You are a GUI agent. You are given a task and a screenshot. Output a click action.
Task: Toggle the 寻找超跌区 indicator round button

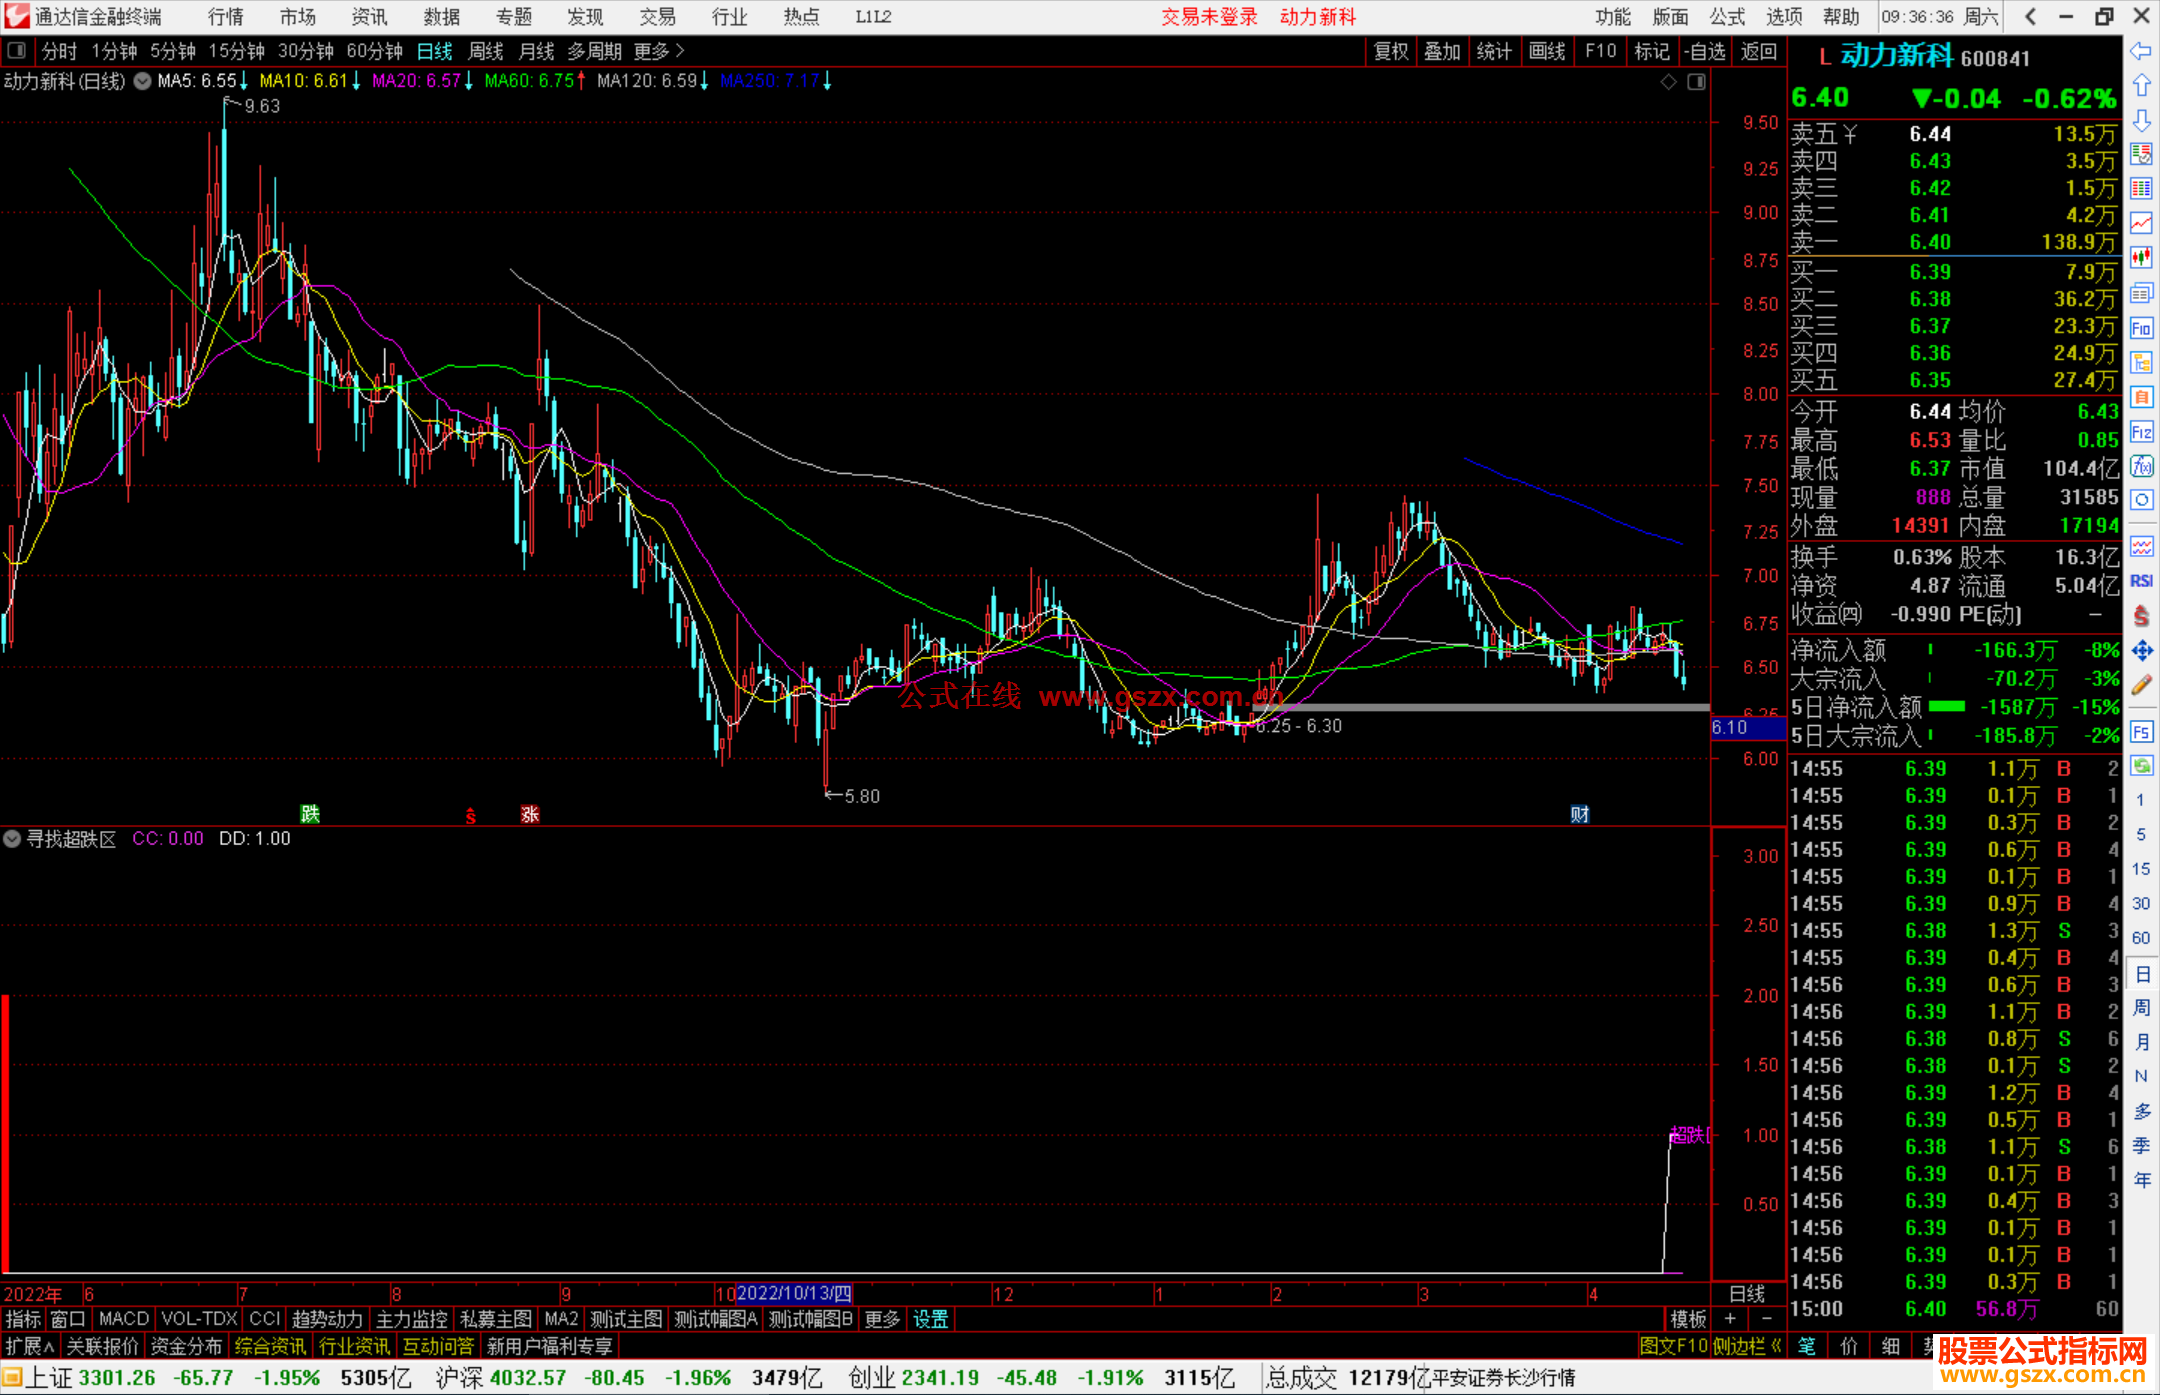point(12,839)
